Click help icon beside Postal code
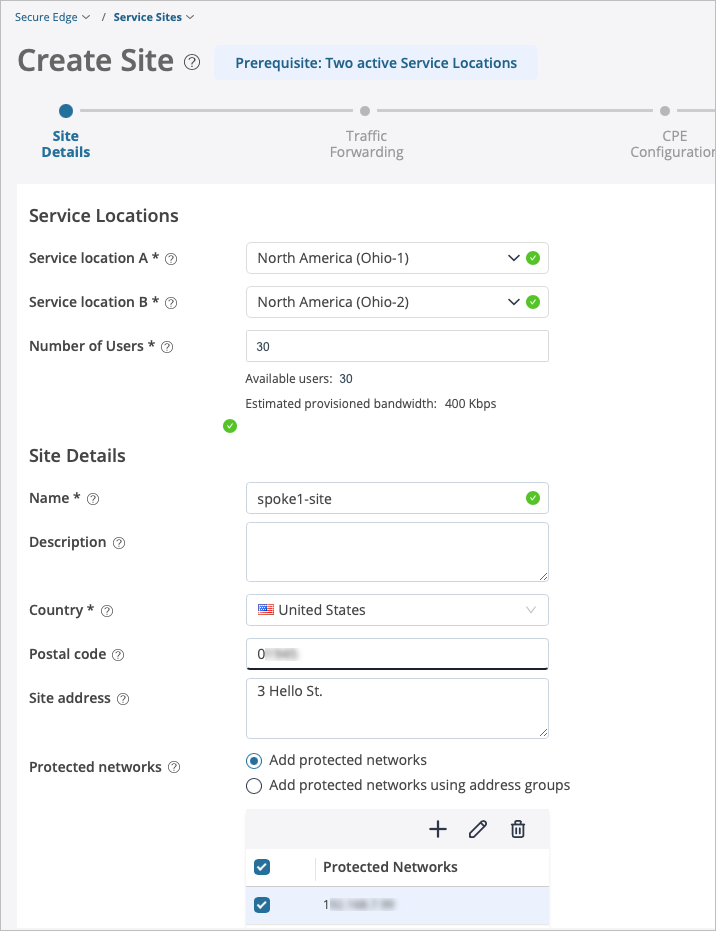This screenshot has width=716, height=931. click(x=118, y=655)
